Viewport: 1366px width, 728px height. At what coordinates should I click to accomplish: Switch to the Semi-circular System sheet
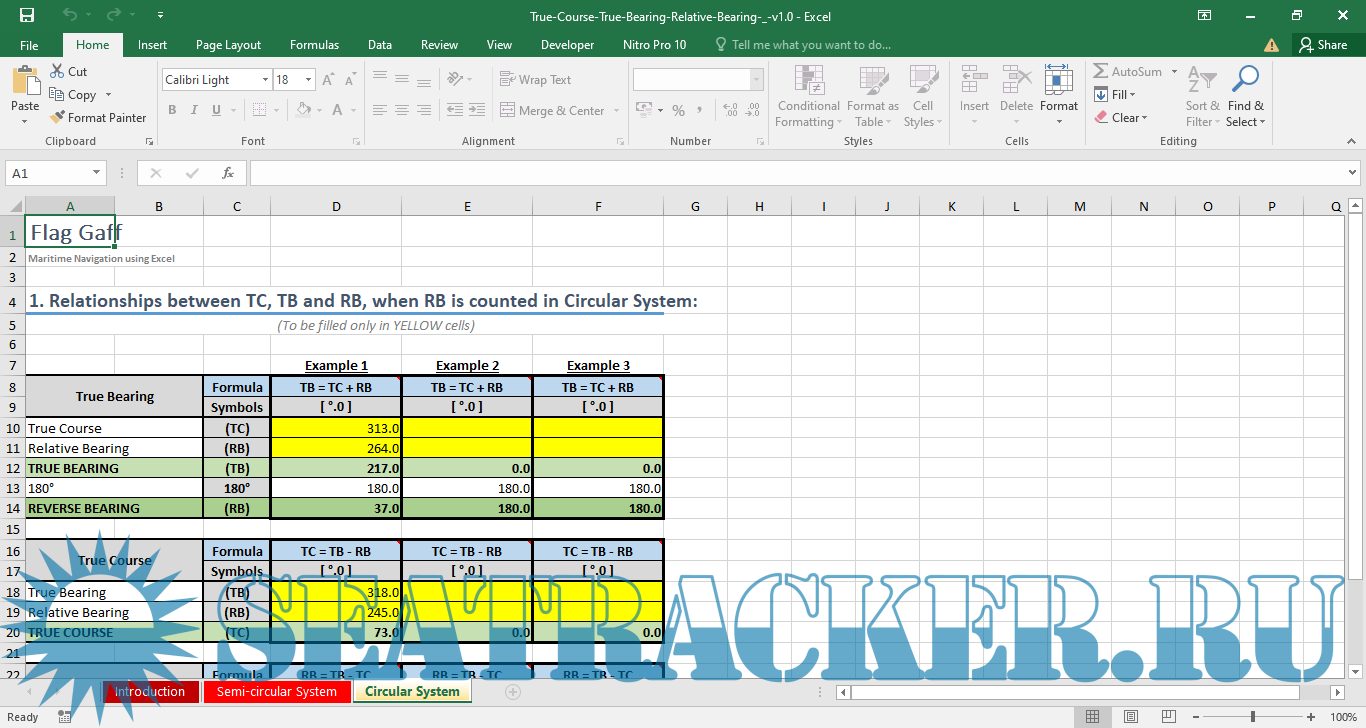(277, 692)
